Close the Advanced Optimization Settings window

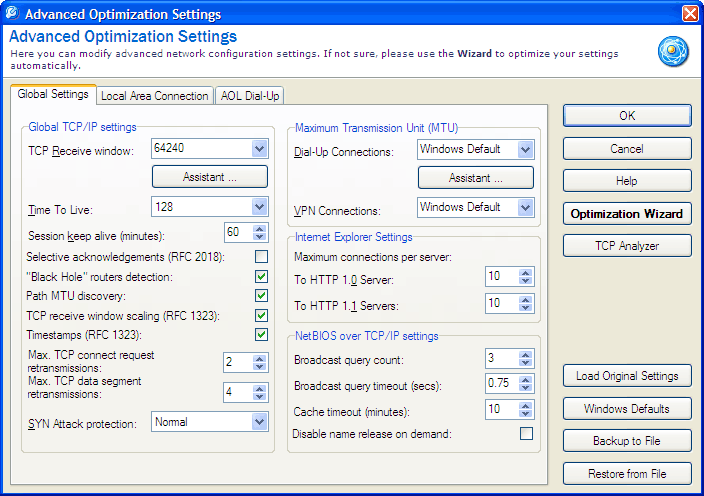[x=690, y=13]
